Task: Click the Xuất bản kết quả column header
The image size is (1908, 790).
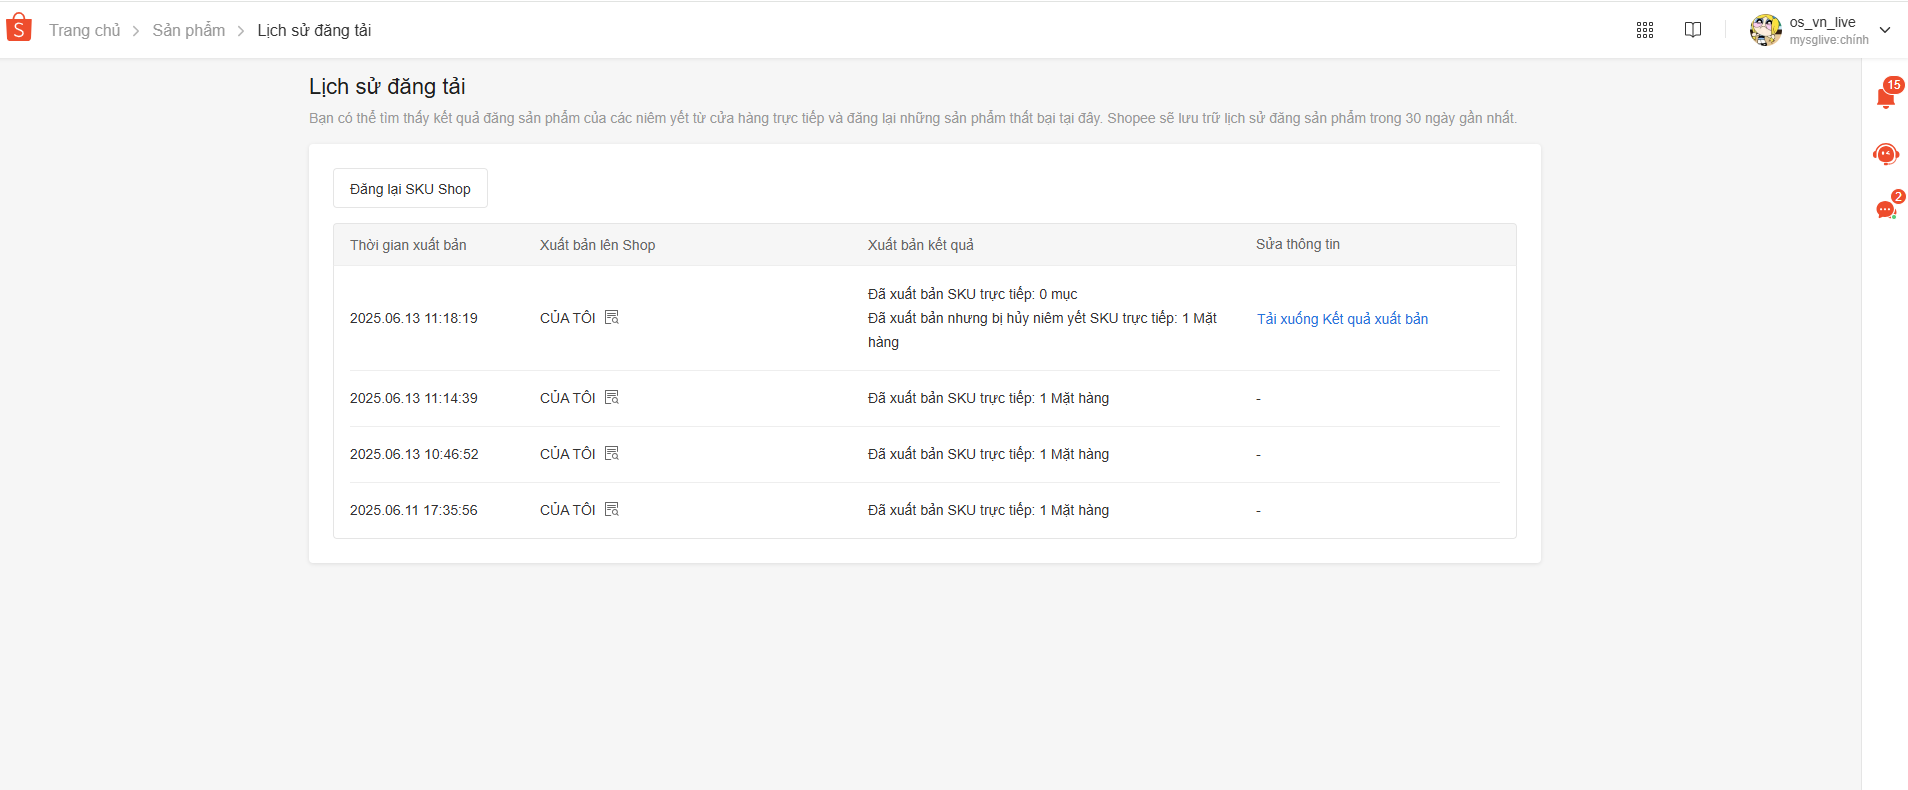Action: tap(920, 245)
